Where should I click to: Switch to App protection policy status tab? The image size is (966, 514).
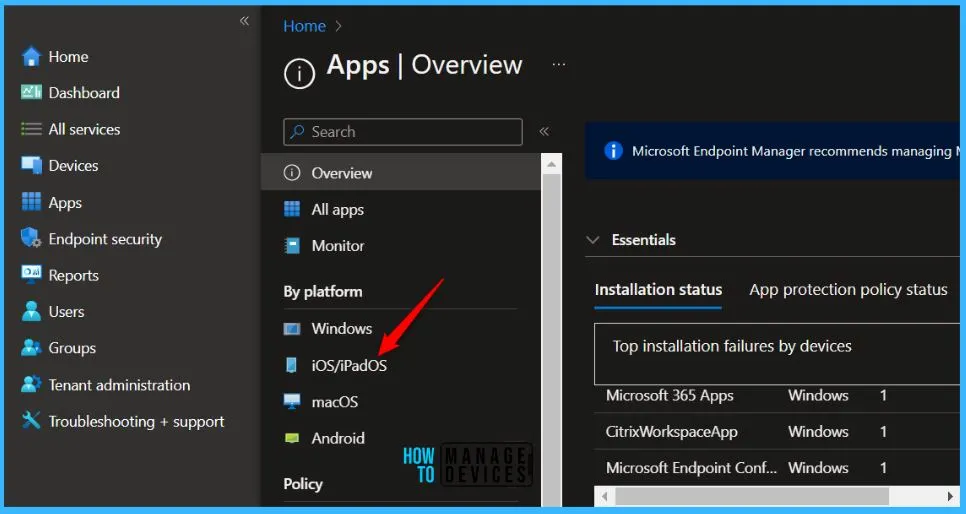848,290
